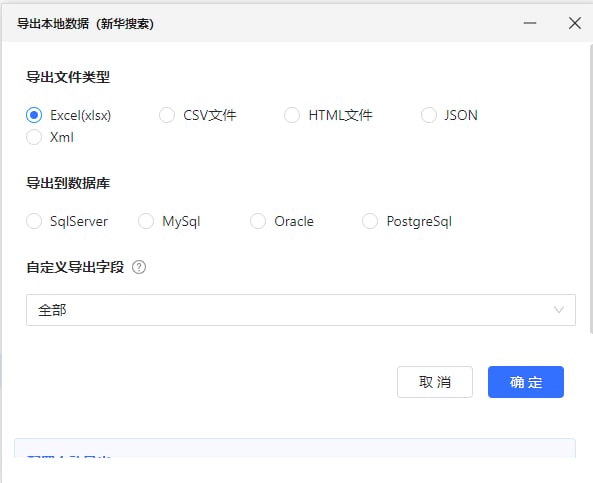593x483 pixels.
Task: Click the 导出到数据库 section heading
Action: point(68,183)
